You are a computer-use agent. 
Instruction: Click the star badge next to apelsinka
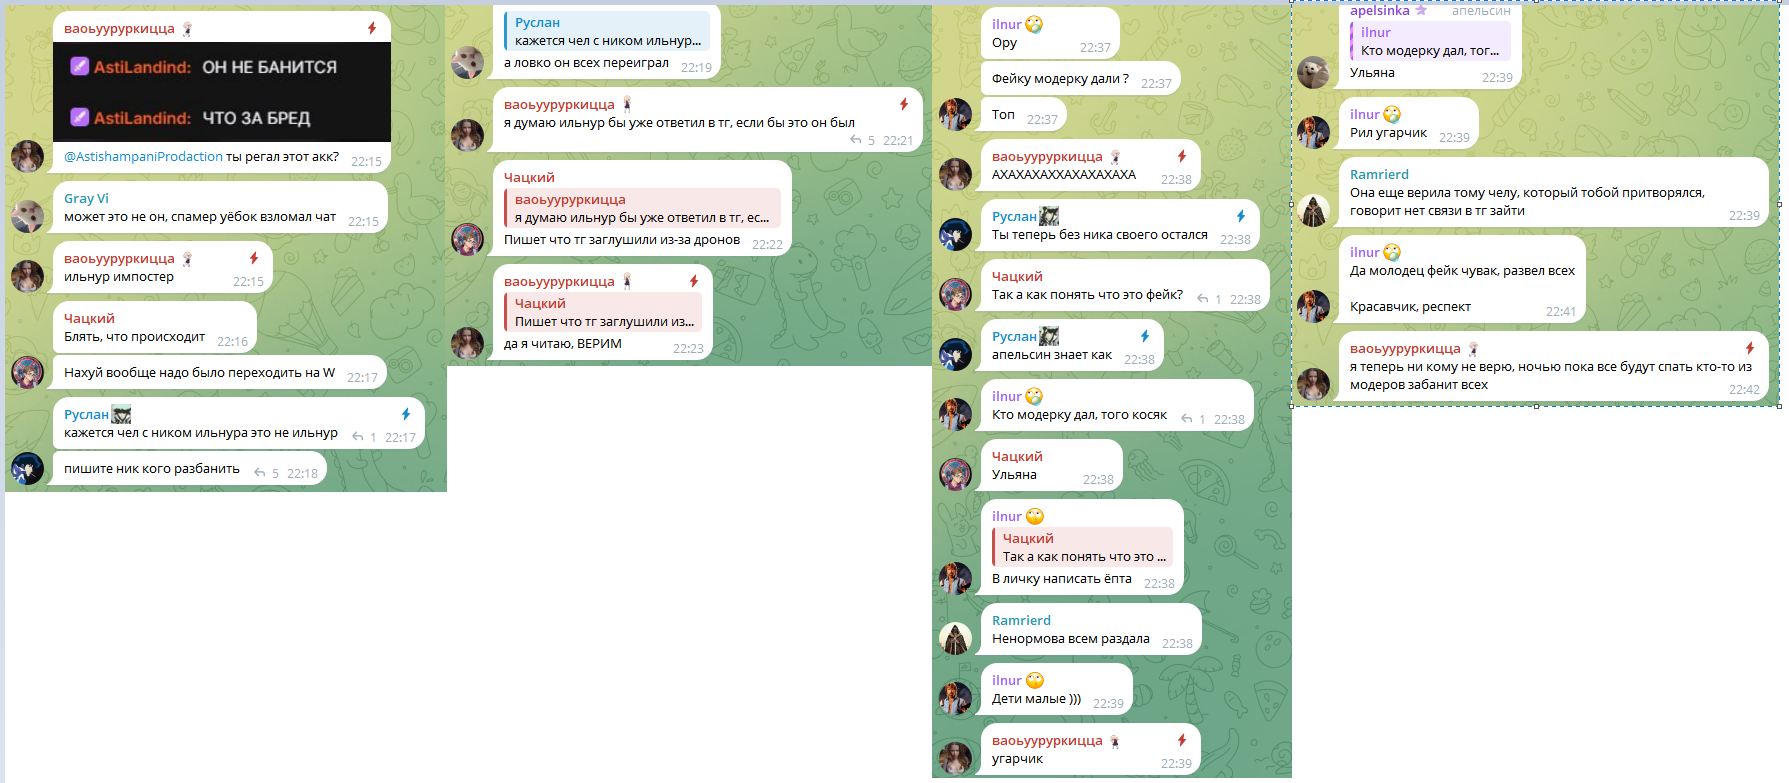(x=1421, y=10)
